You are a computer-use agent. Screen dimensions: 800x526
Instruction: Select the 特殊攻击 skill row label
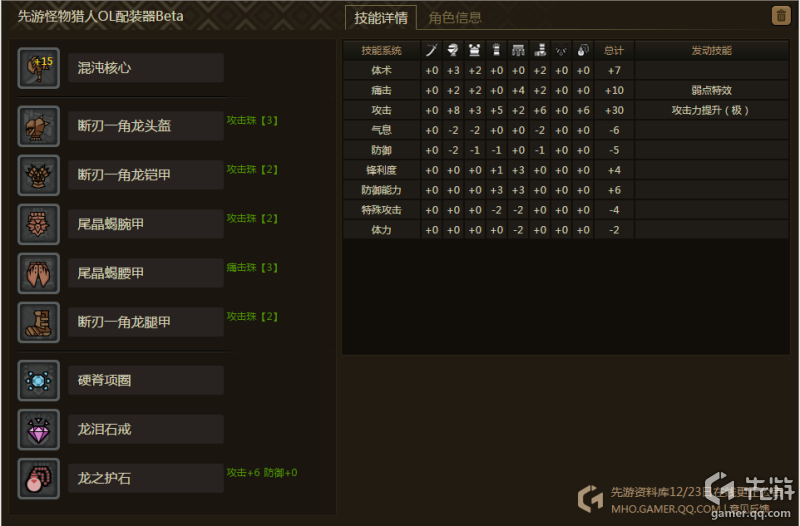[382, 210]
